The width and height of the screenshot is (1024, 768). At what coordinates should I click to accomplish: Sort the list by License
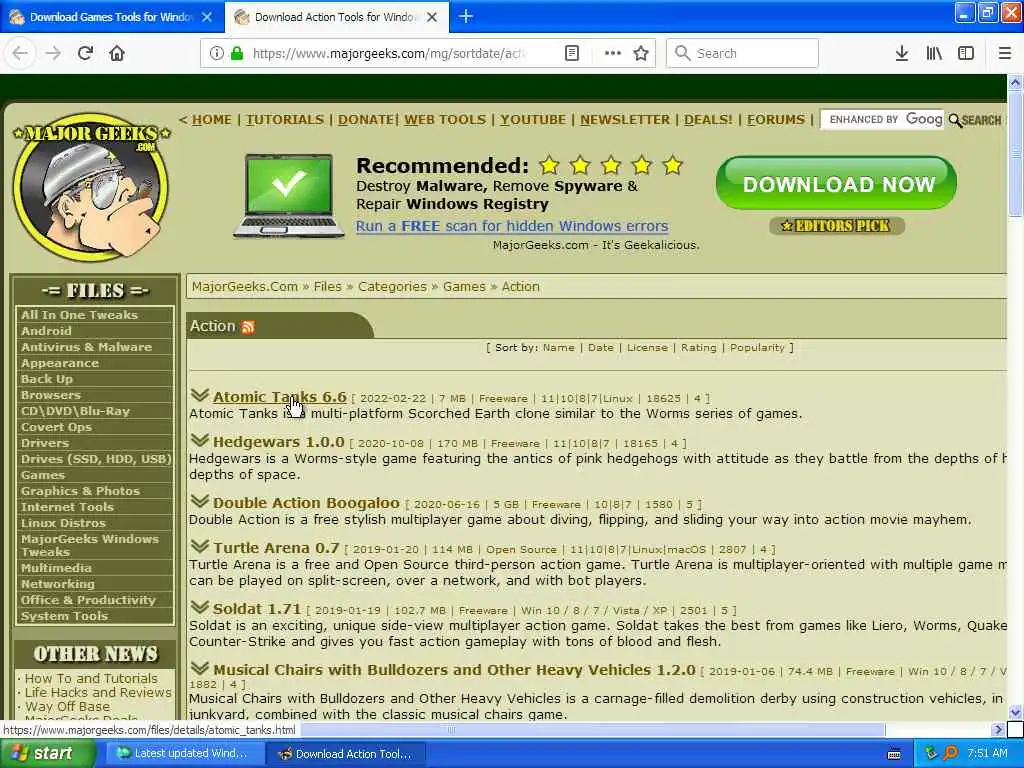(x=647, y=347)
